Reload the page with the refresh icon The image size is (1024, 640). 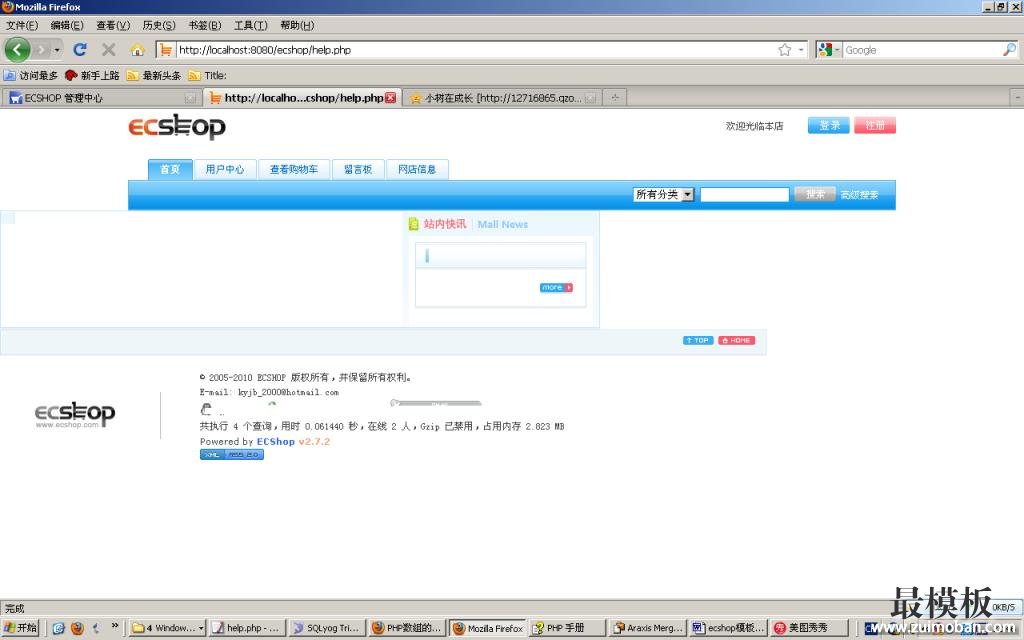80,50
